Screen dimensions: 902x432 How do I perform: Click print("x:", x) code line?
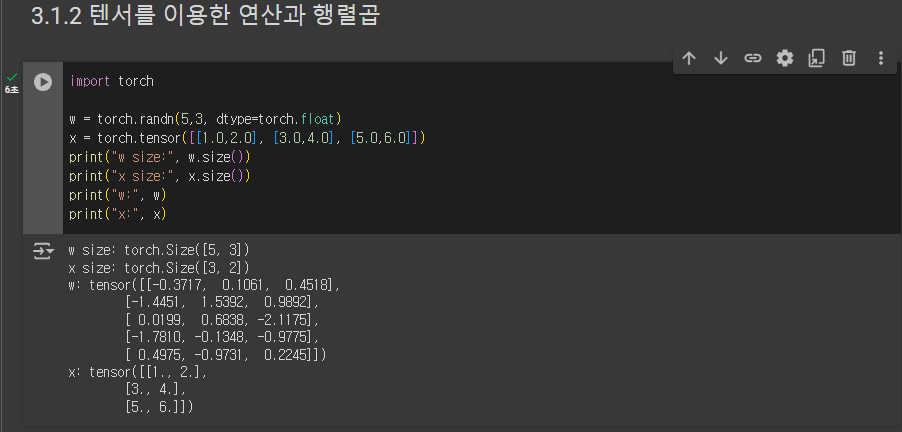click(118, 214)
